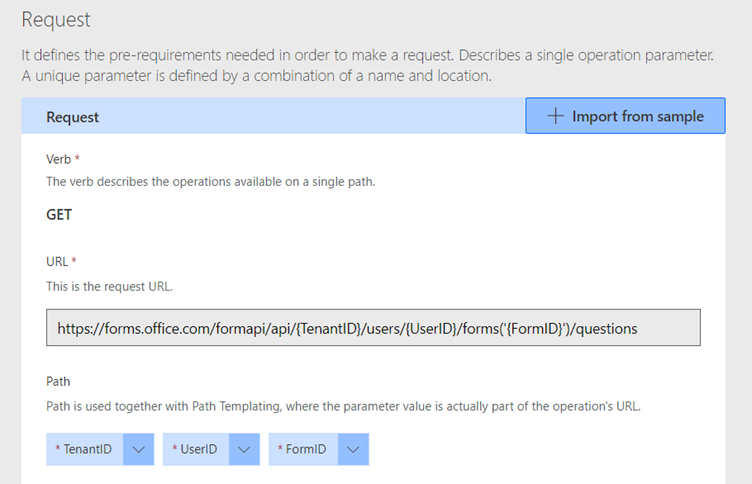Click the GET verb value
This screenshot has width=752, height=484.
click(x=59, y=214)
